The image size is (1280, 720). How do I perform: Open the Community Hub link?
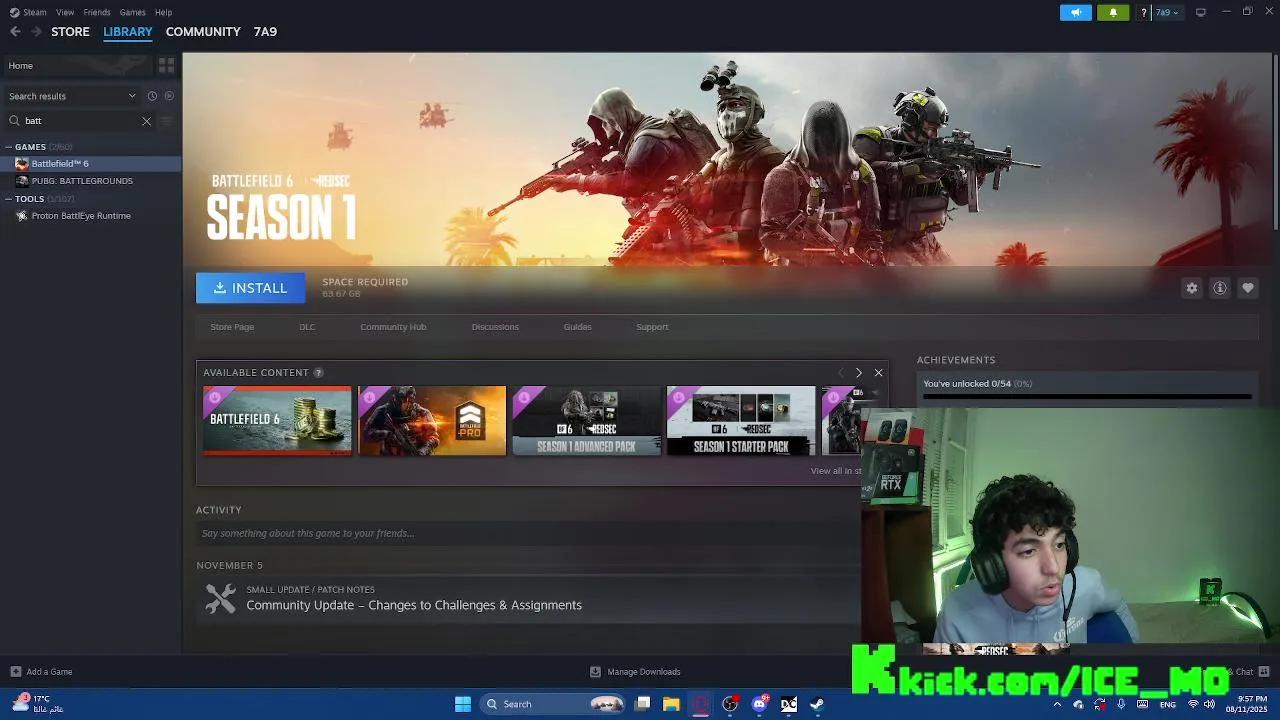[x=393, y=327]
